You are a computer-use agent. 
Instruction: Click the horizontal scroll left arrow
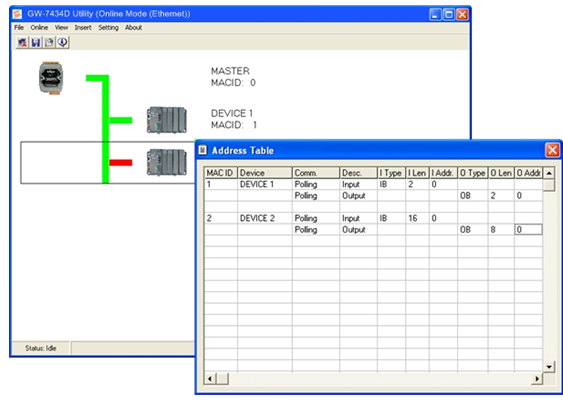210,379
